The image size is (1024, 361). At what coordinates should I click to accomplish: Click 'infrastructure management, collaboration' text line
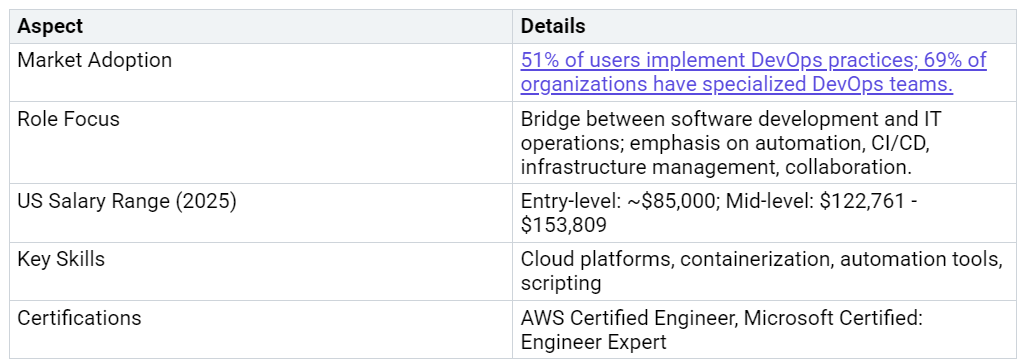(716, 166)
